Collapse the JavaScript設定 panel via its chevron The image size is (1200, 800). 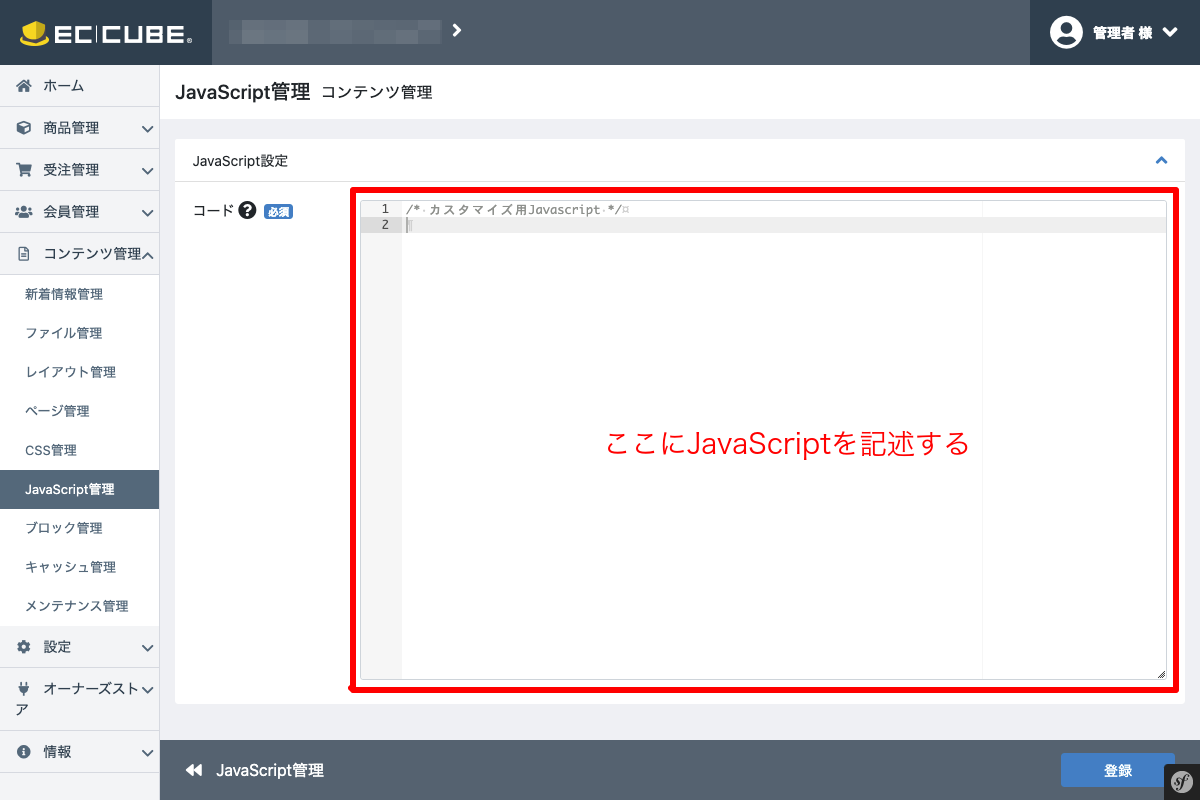1161,159
